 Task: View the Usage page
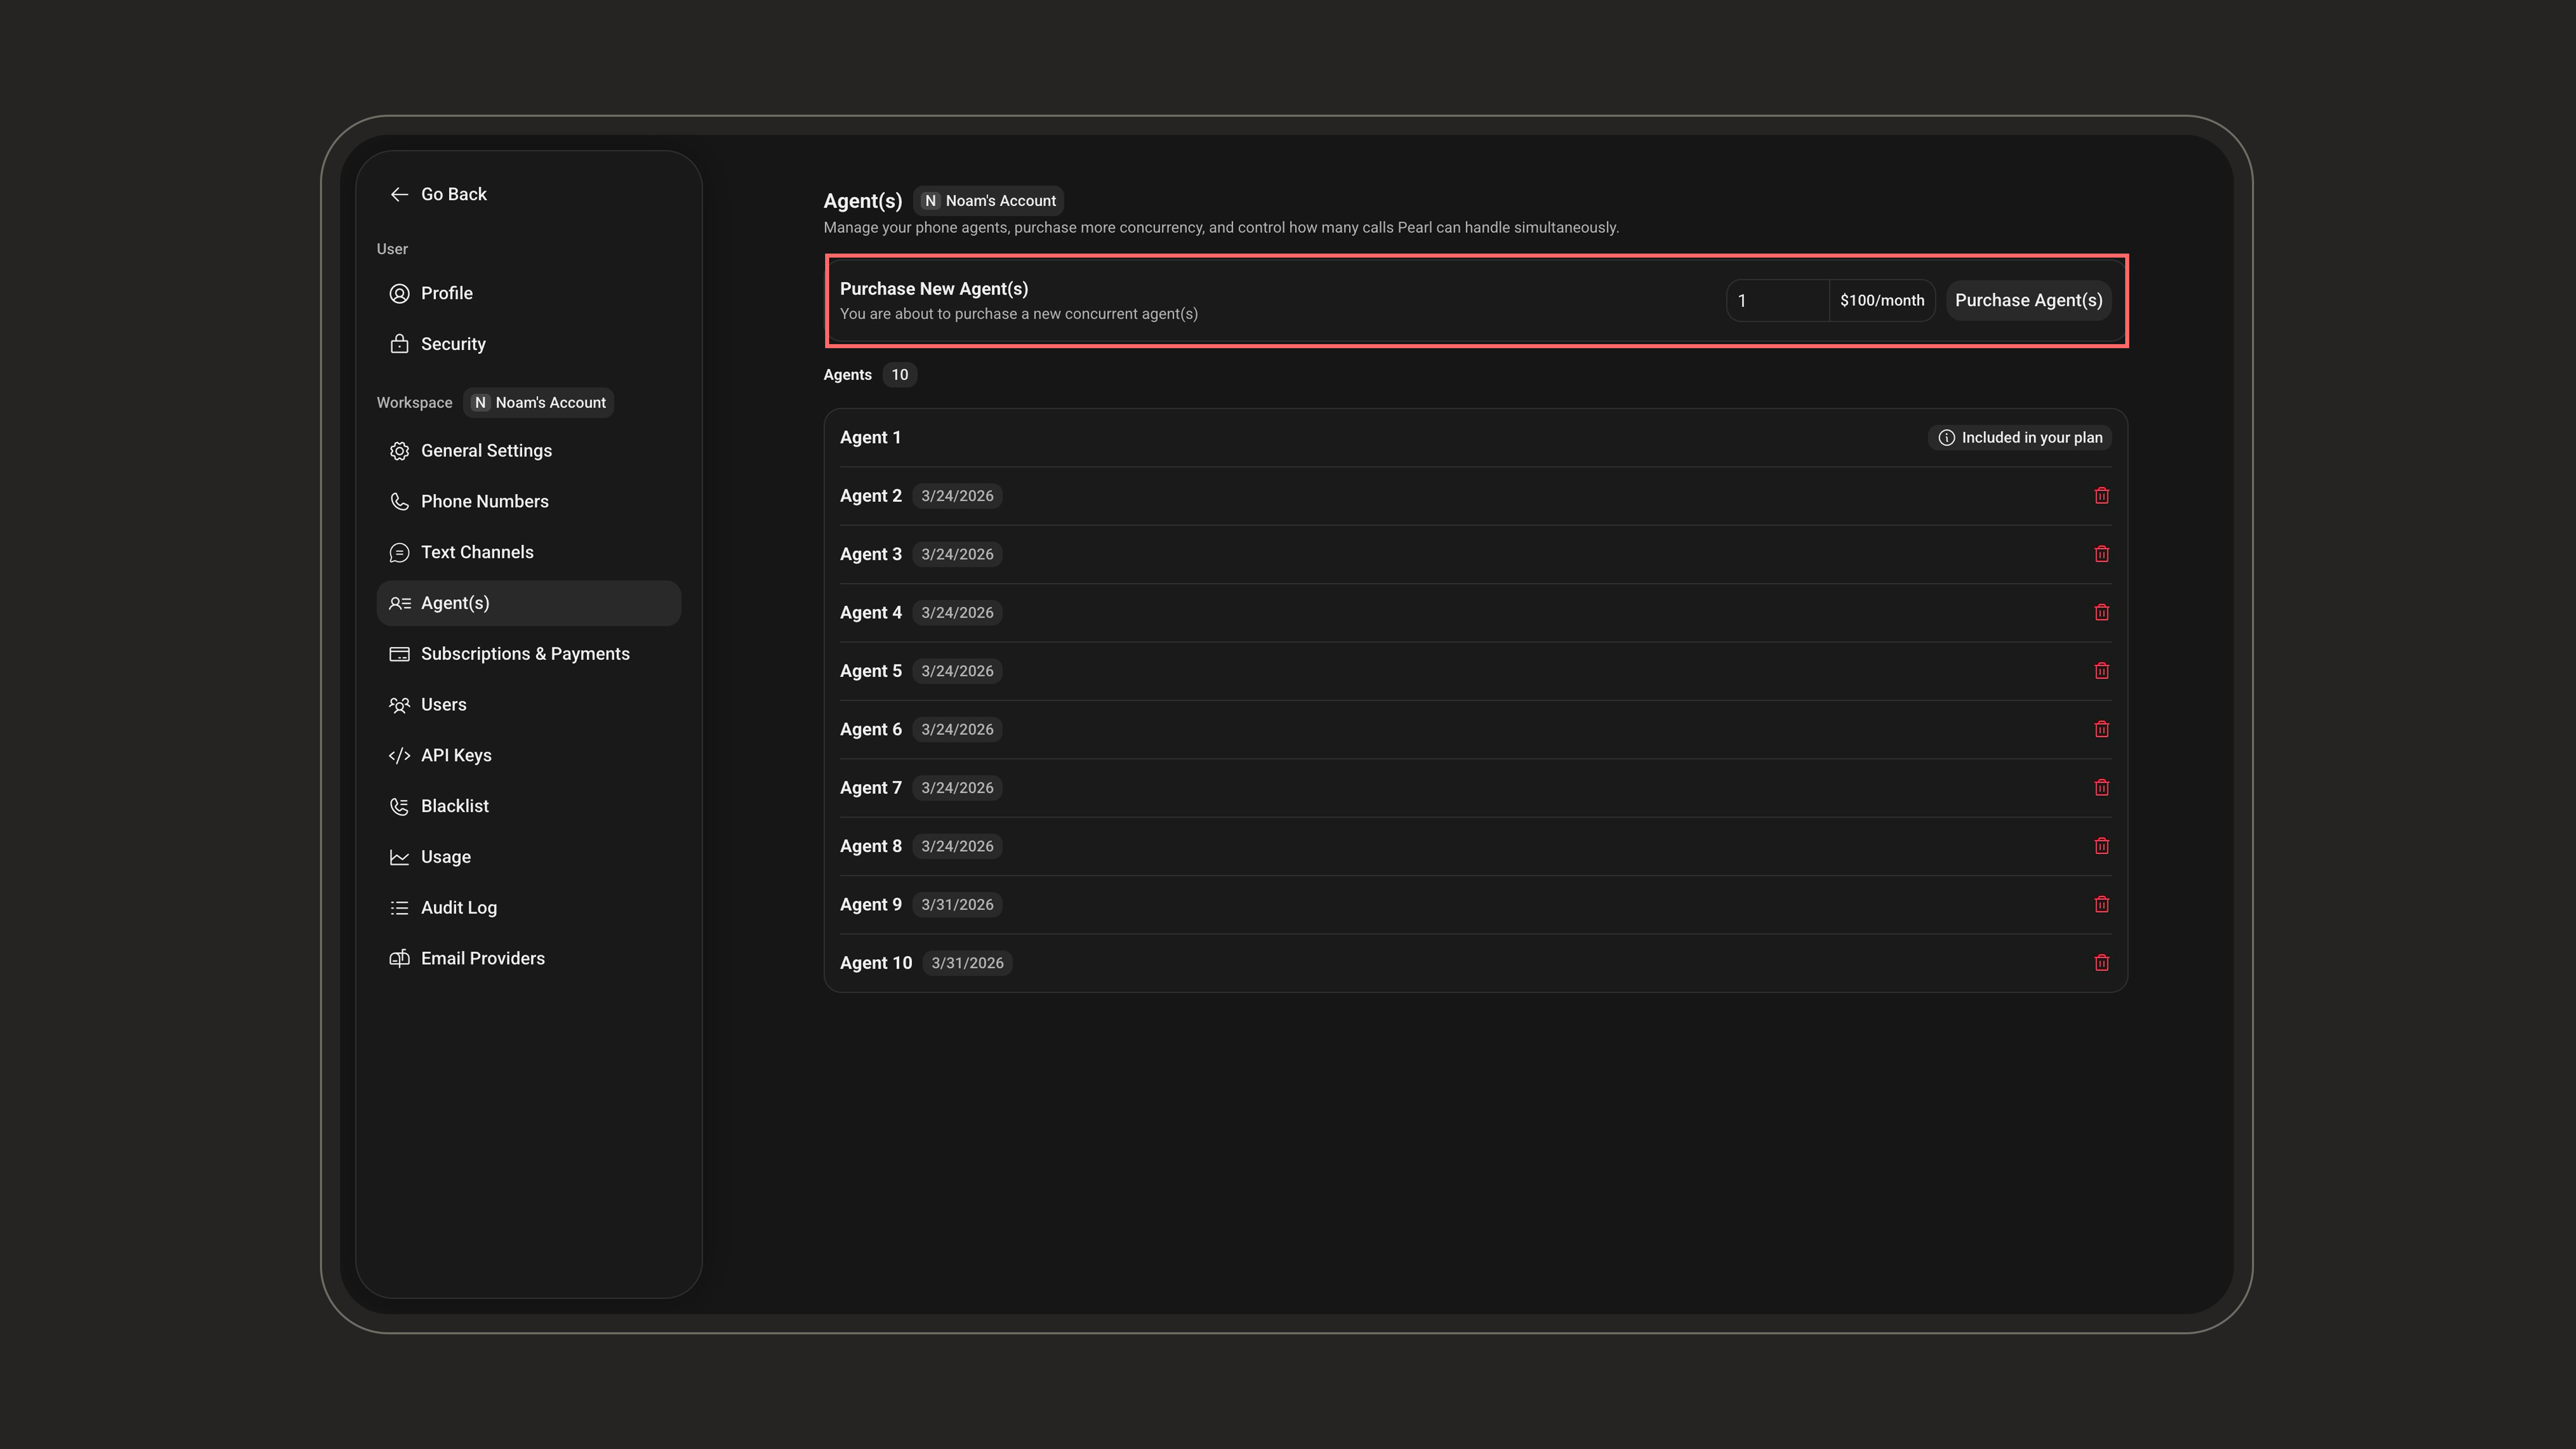(x=528, y=857)
